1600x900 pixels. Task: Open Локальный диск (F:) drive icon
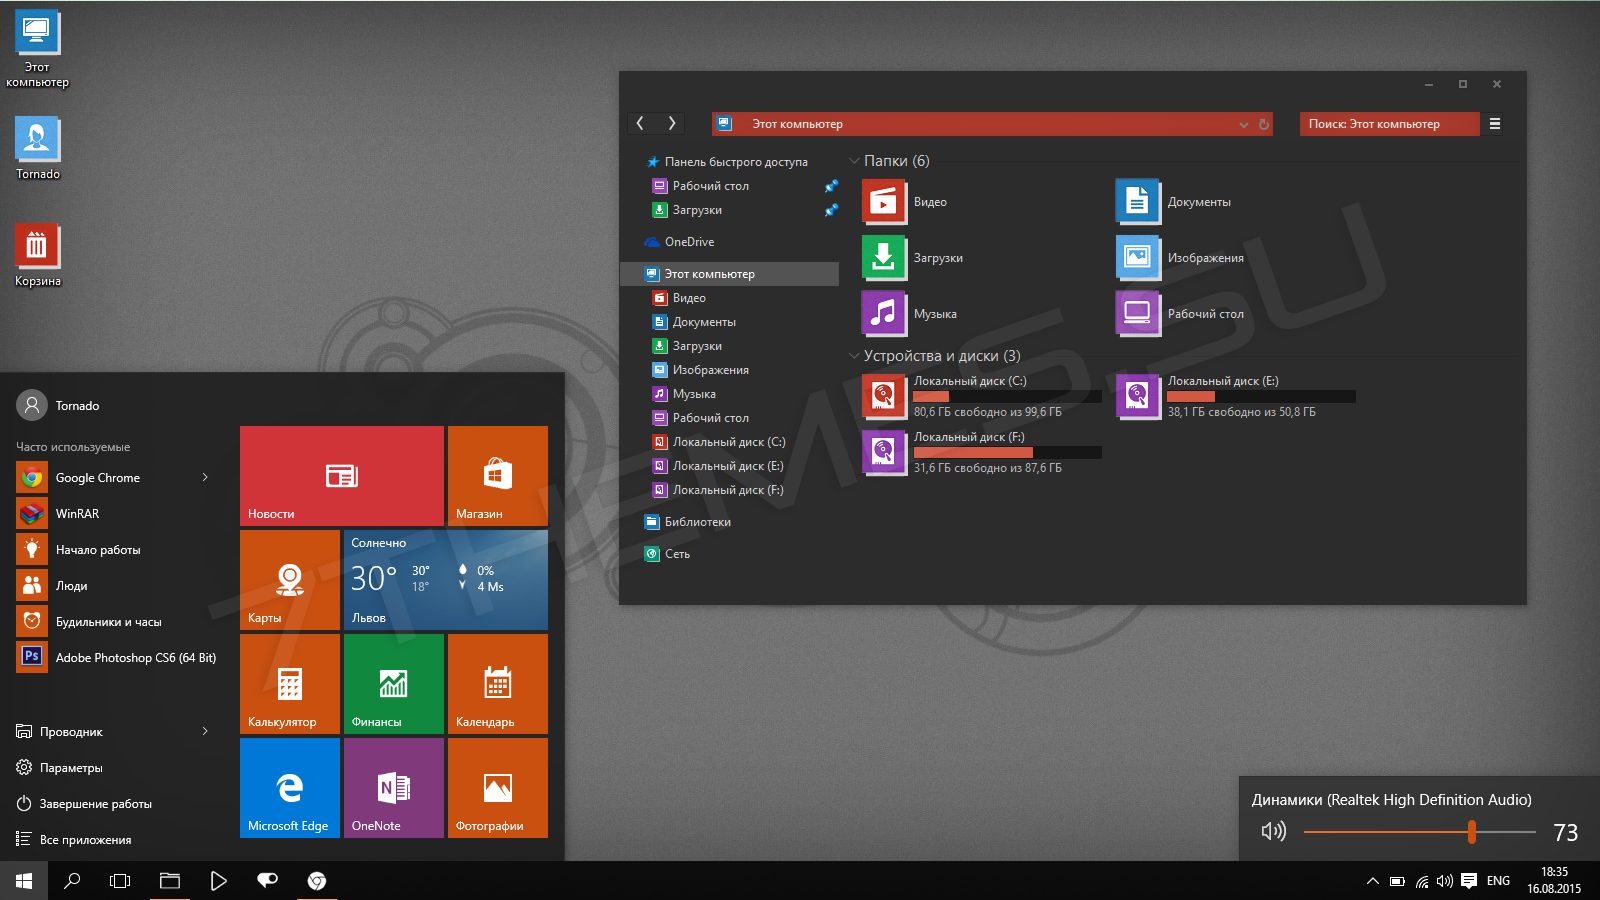point(884,453)
